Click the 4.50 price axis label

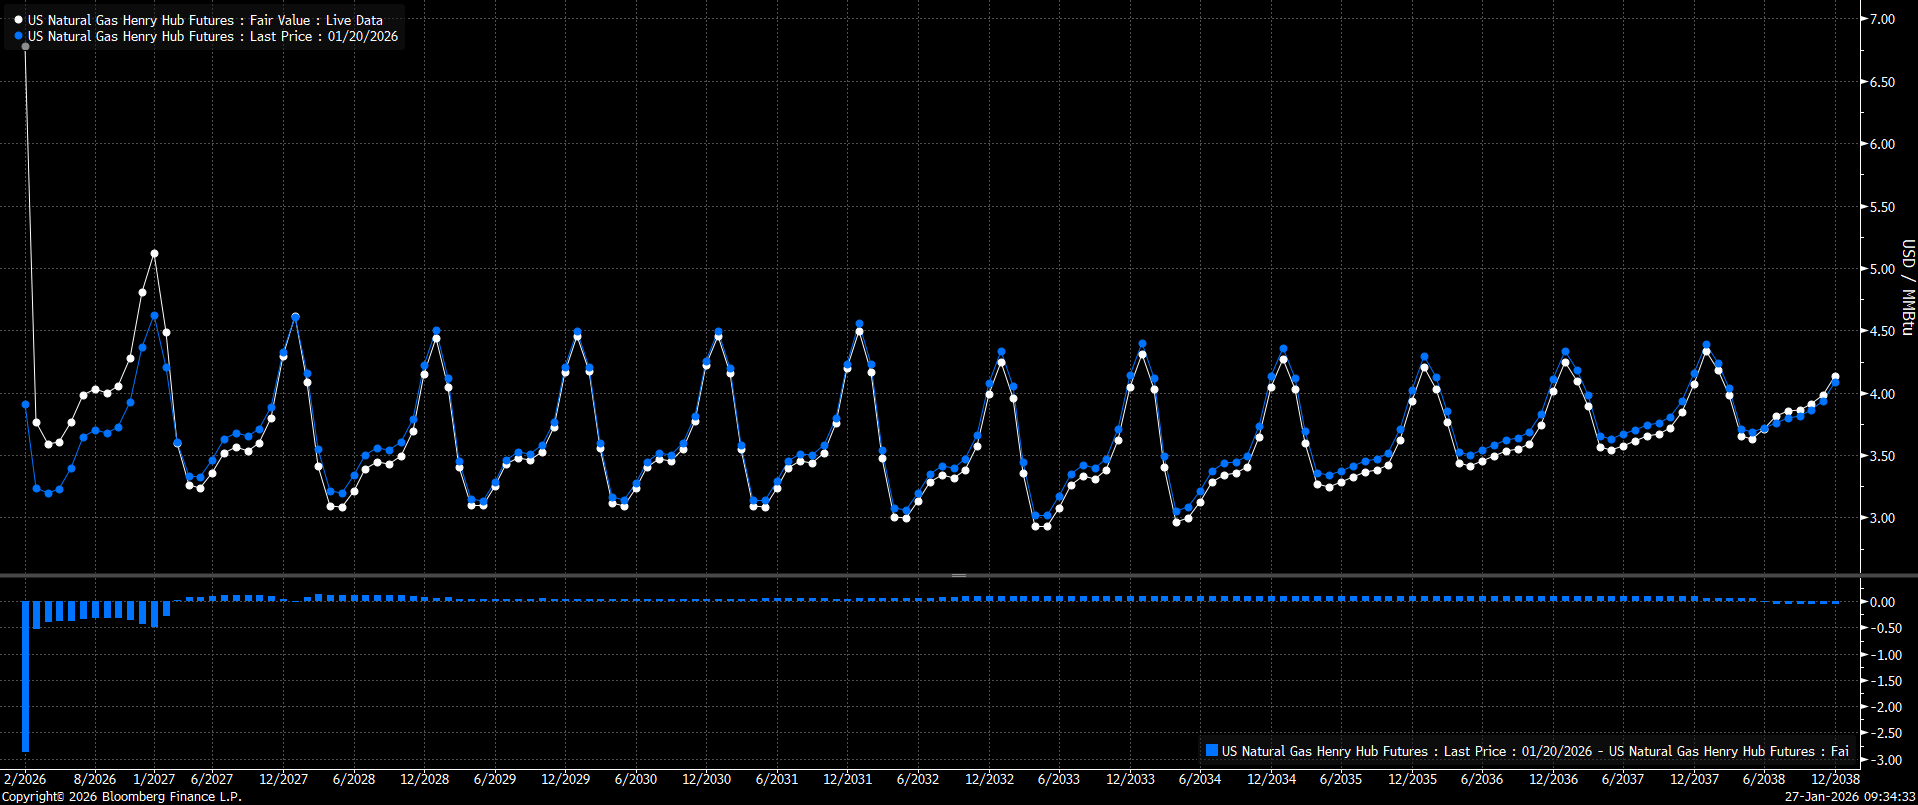pyautogui.click(x=1882, y=331)
